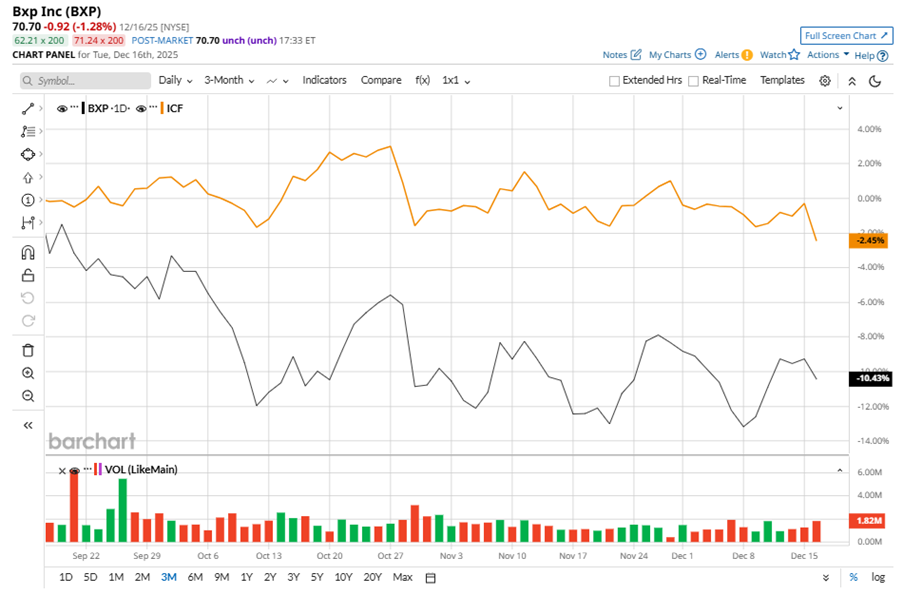Add BXP to the Watch star

[794, 54]
